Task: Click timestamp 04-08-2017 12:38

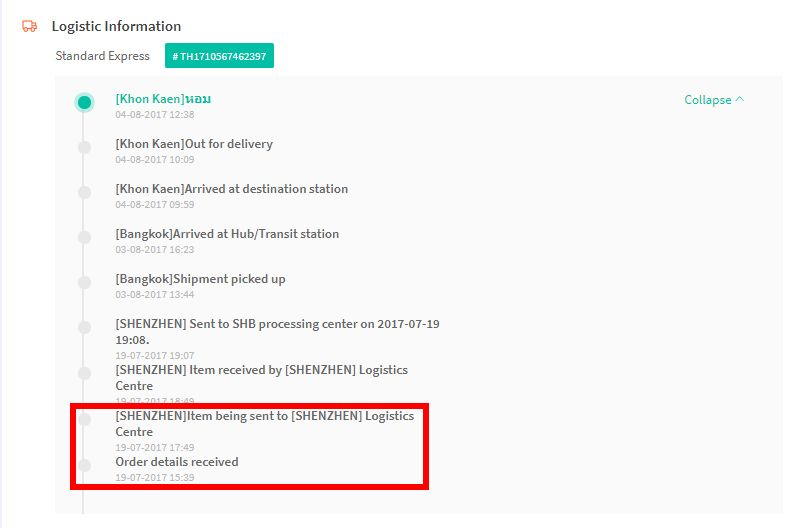Action: click(x=154, y=114)
